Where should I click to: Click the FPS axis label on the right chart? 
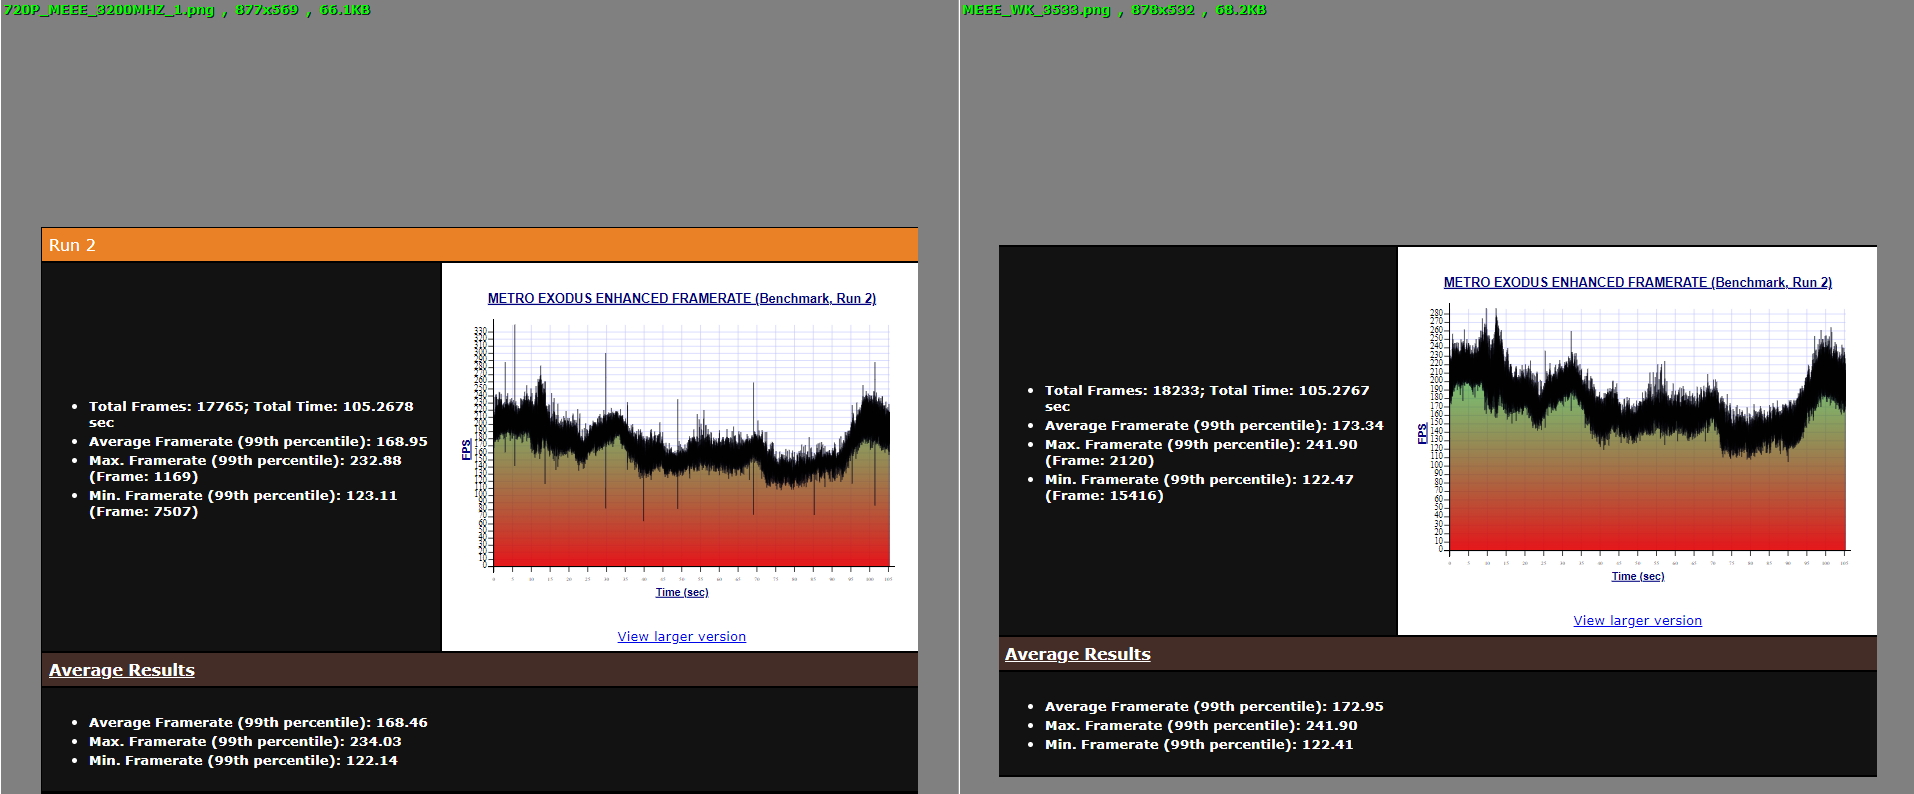tap(1422, 434)
